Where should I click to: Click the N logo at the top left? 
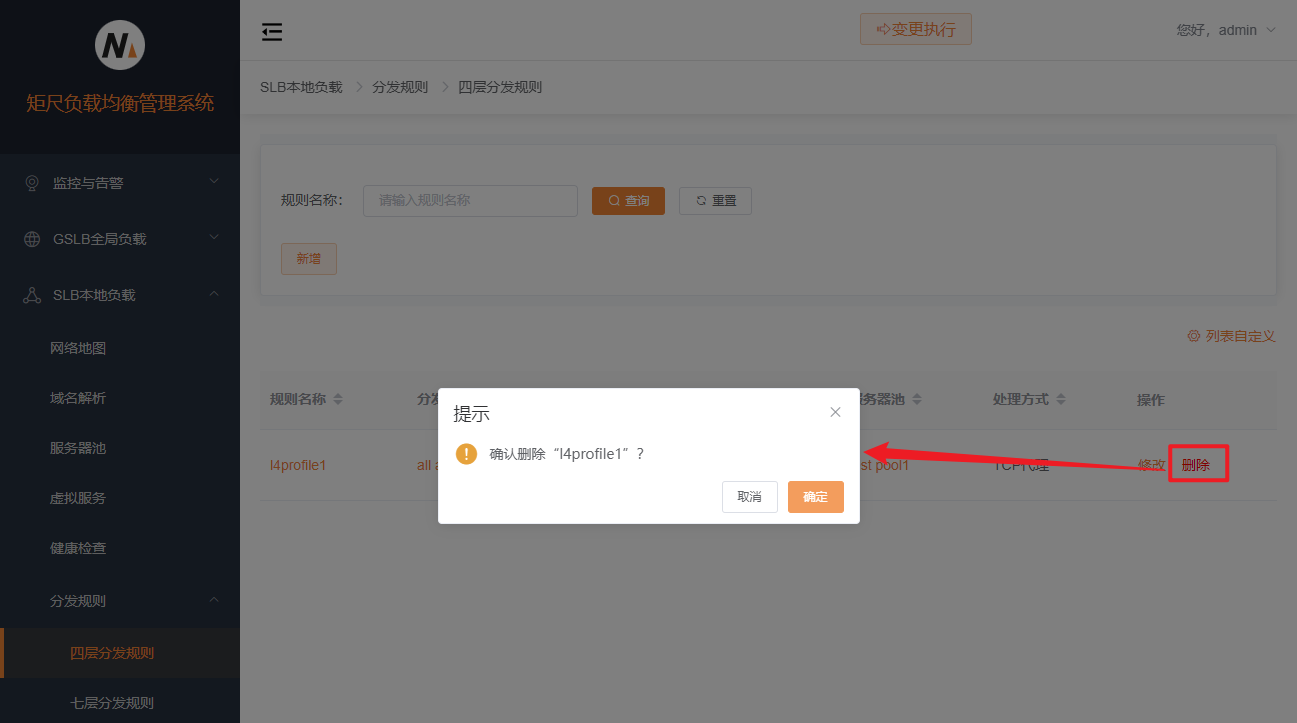click(x=119, y=45)
